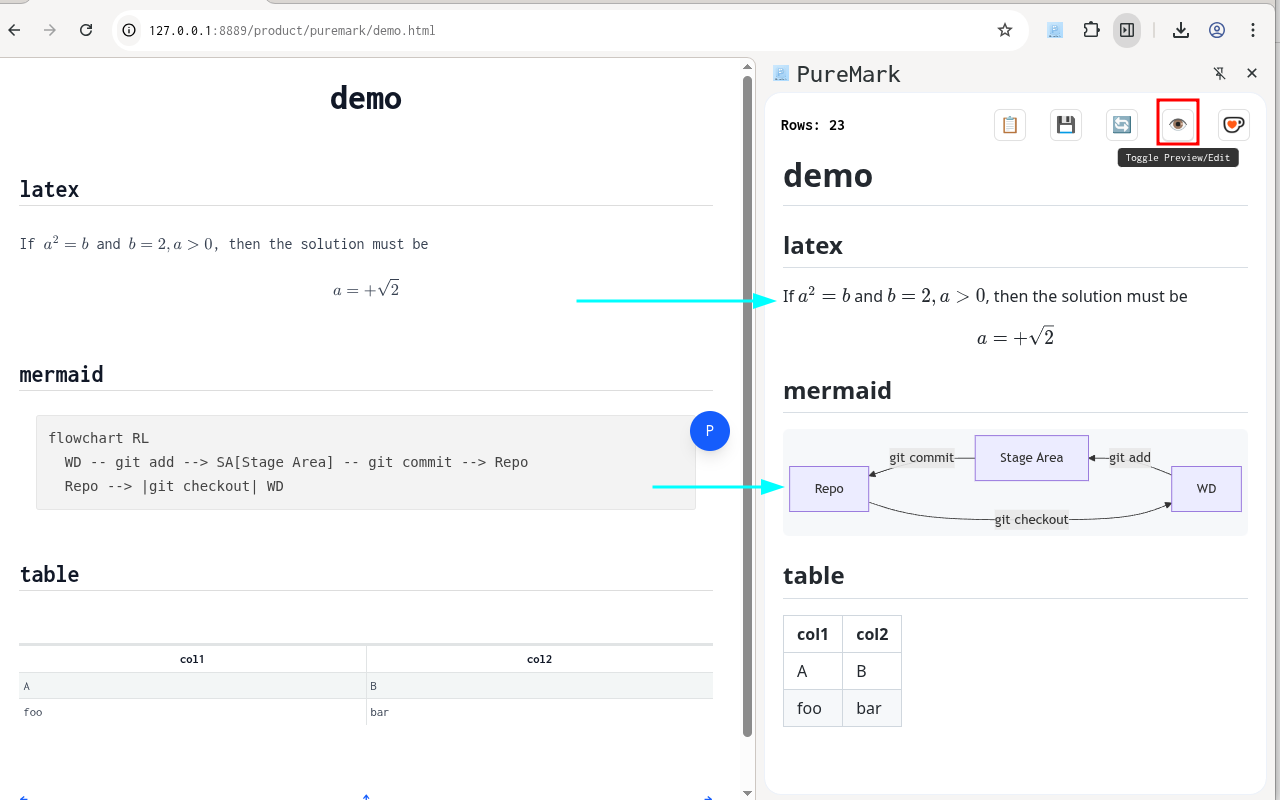Click cell "bar" in the webpage table
Image resolution: width=1280 pixels, height=800 pixels.
(540, 712)
